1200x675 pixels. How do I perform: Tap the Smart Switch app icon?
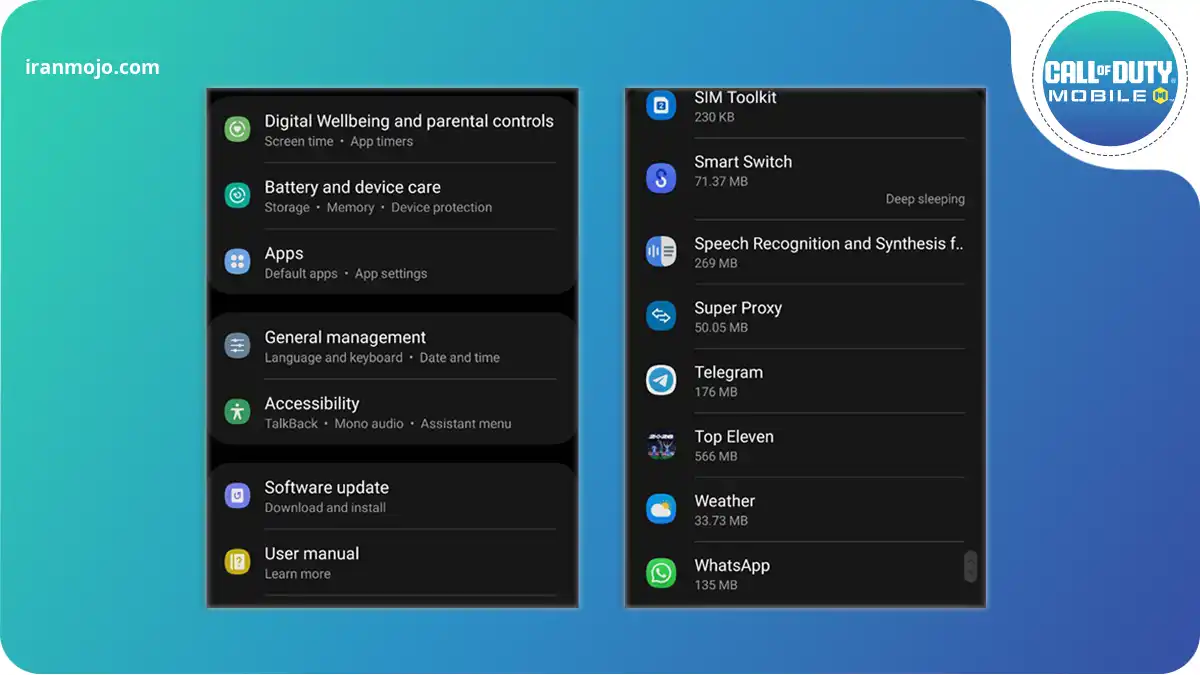[x=661, y=179]
